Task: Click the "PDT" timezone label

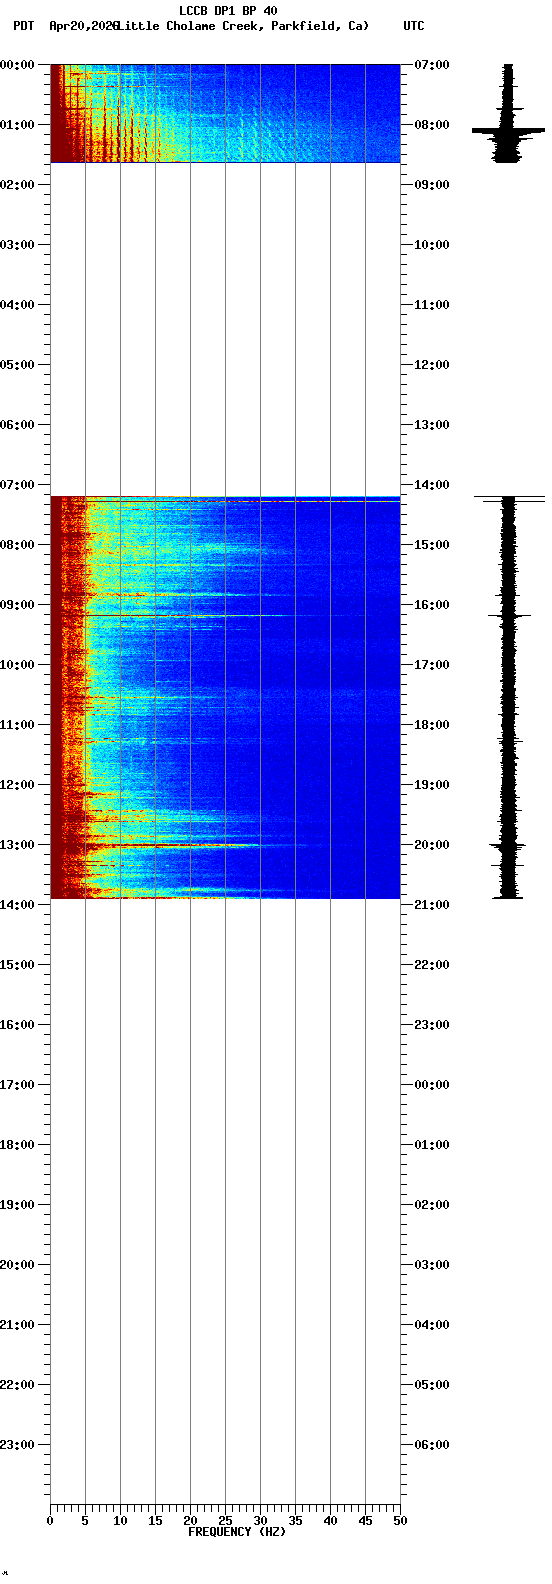Action: pyautogui.click(x=23, y=26)
